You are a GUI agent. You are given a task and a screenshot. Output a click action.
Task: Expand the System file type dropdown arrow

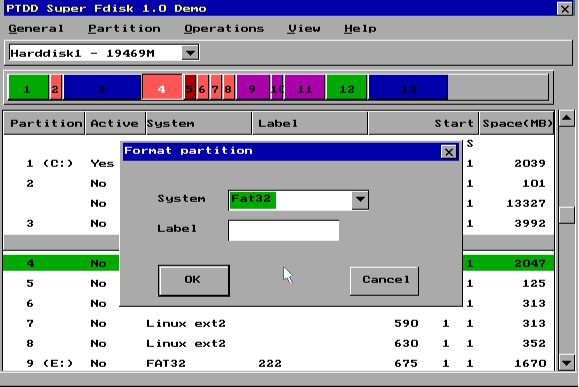point(360,200)
